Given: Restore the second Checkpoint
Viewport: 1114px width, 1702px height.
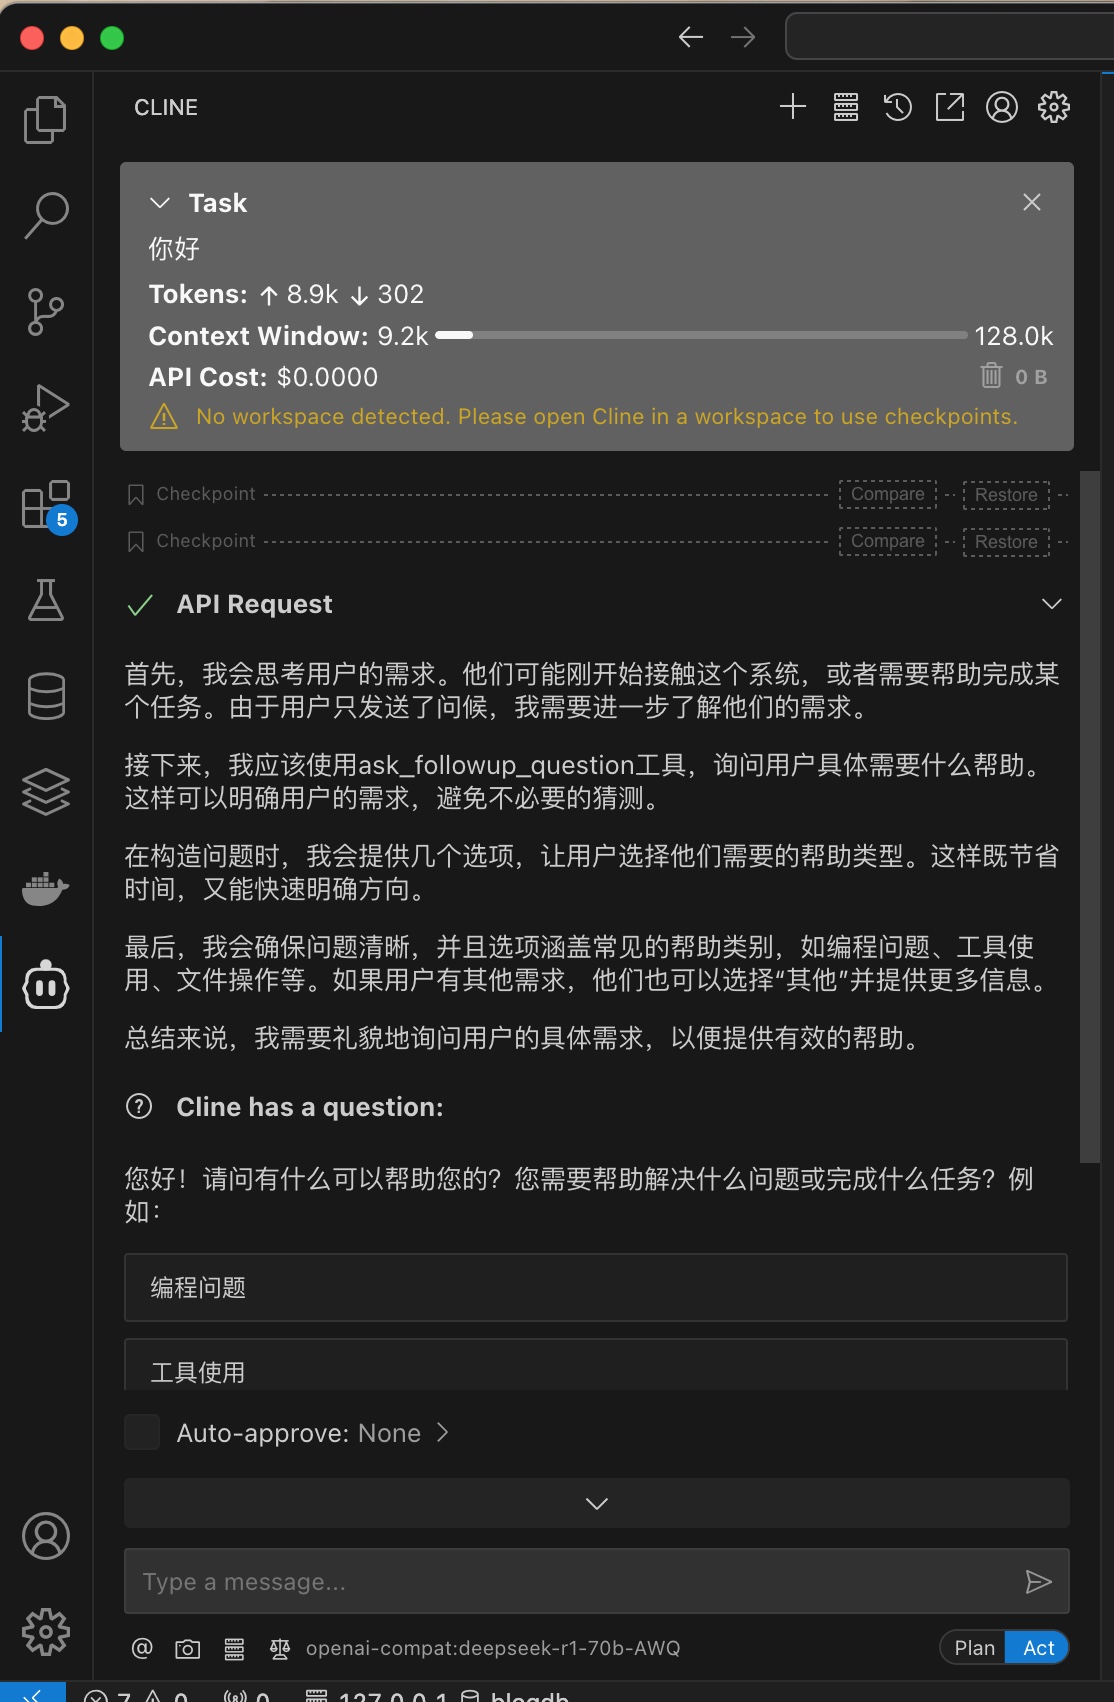Looking at the screenshot, I should (x=1006, y=541).
